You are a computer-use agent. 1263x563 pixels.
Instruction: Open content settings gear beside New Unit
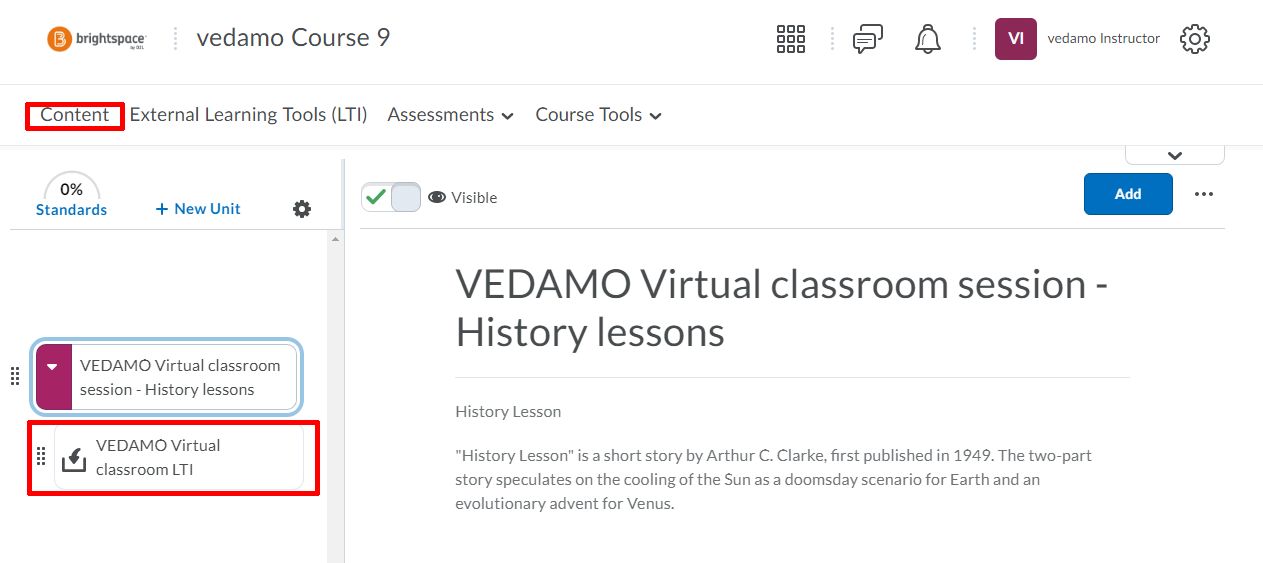[x=302, y=209]
